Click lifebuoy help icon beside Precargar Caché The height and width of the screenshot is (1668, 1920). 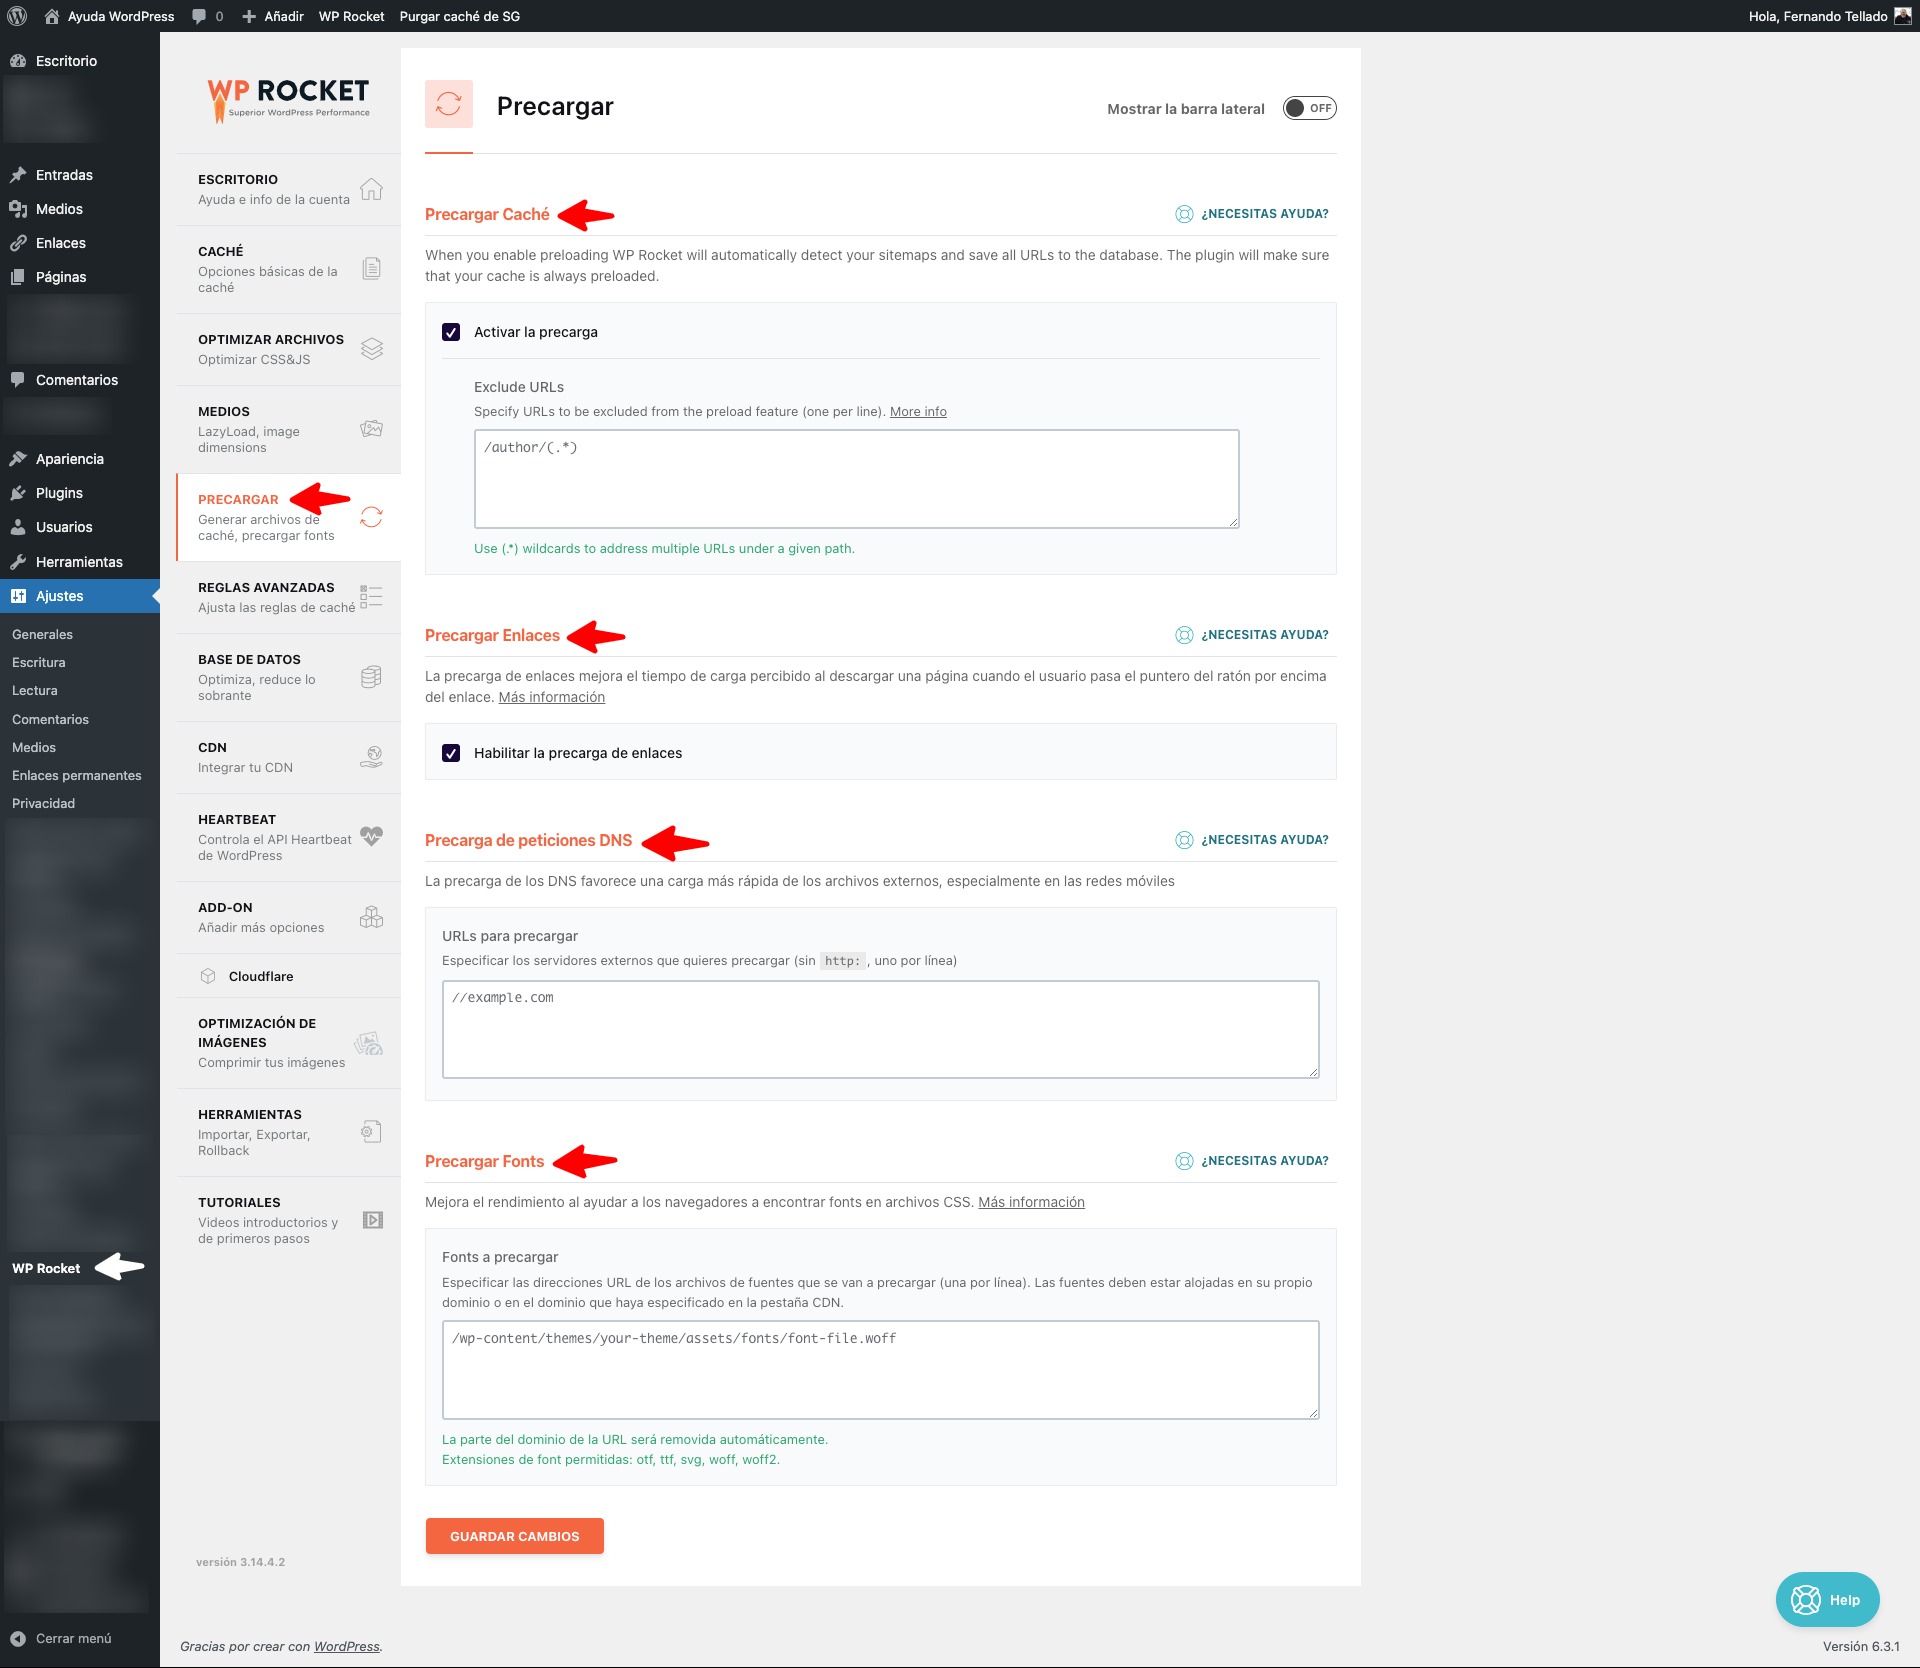[1184, 214]
